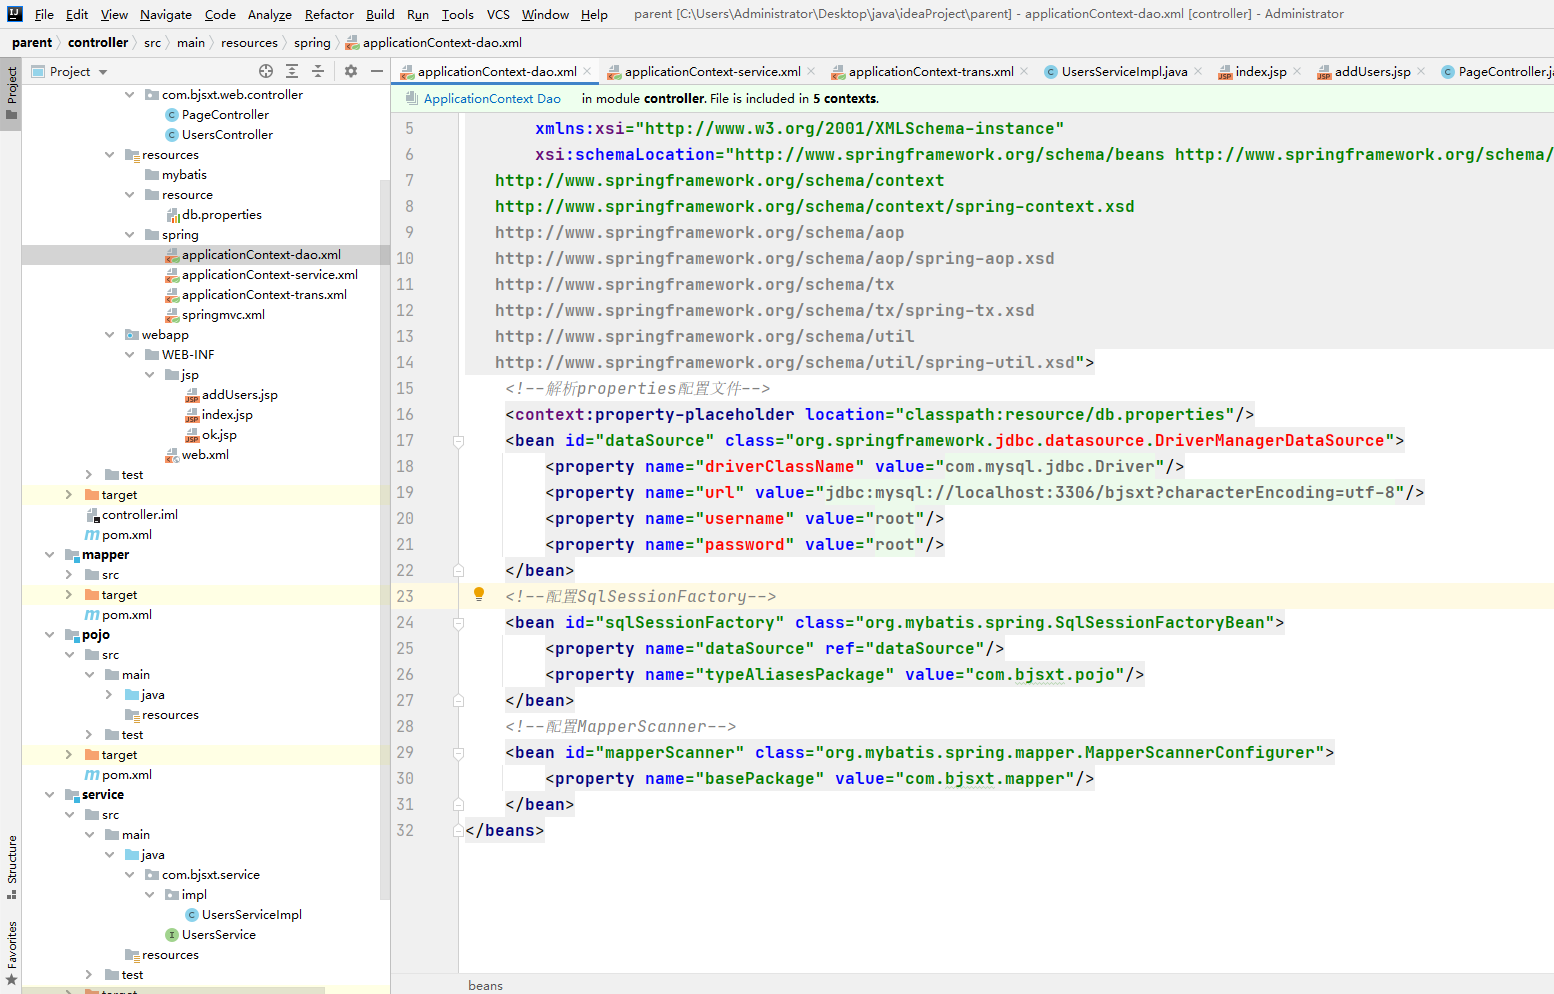Select ok.jsp file in tree

tap(219, 435)
